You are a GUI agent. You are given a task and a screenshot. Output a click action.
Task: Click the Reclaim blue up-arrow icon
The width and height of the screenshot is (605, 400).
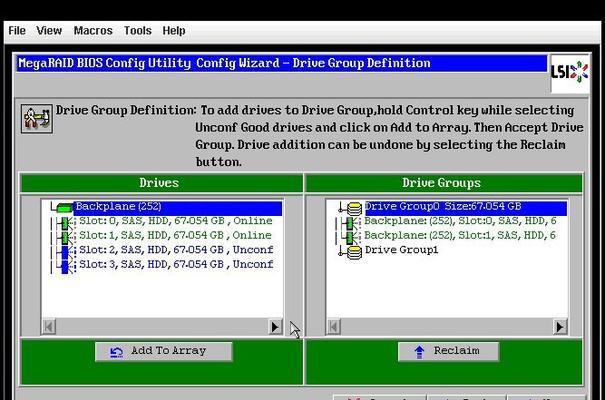coord(419,352)
